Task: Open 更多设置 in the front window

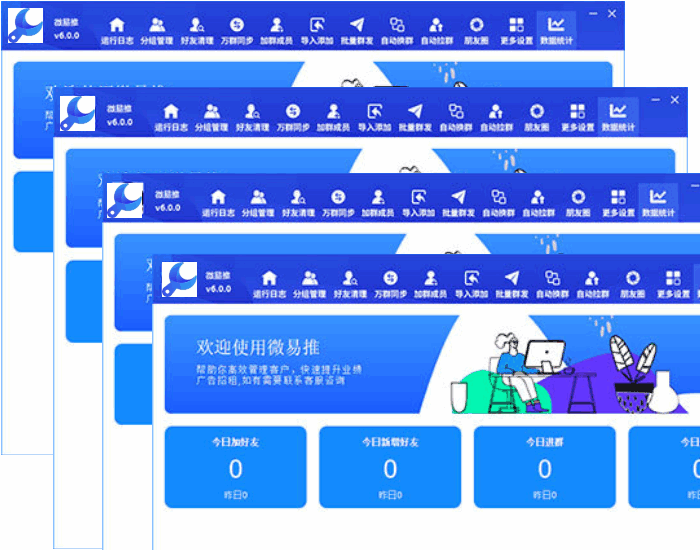Action: [673, 284]
